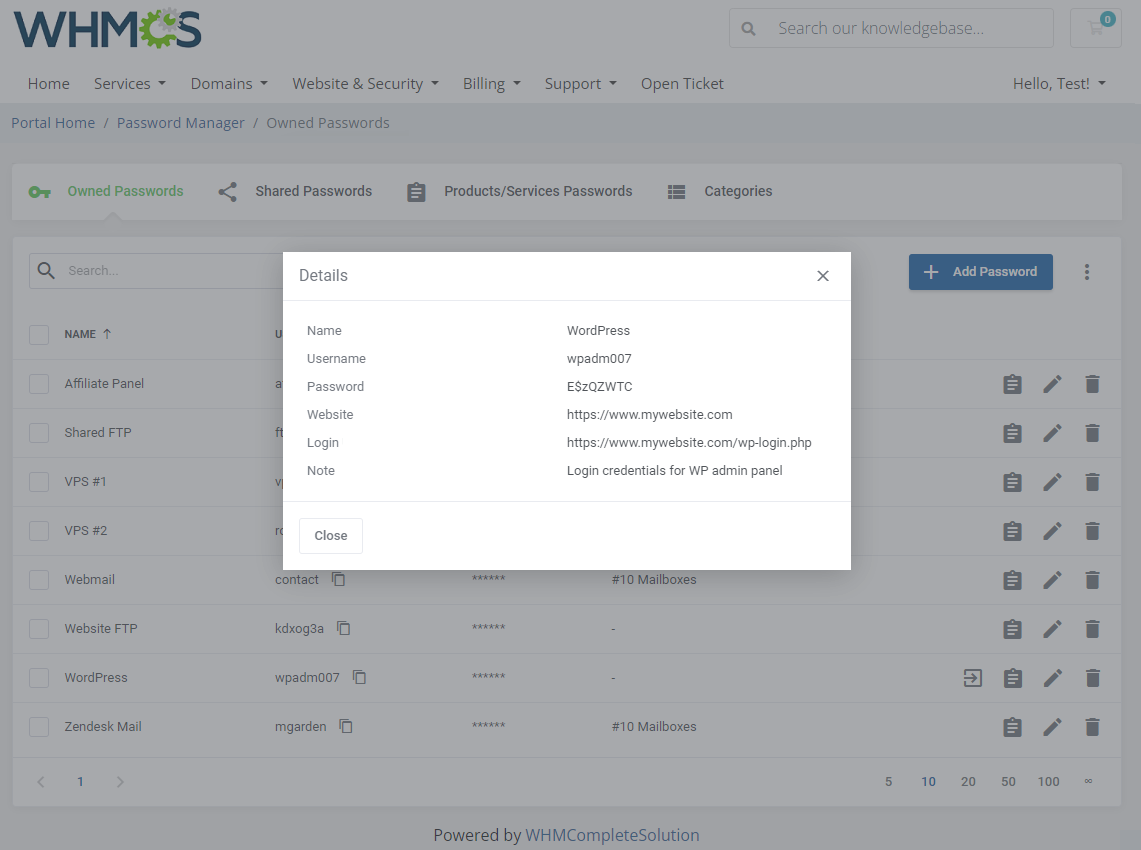Screen dimensions: 1141x850
Task: Edit the VPS #2 entry
Action: (x=1052, y=531)
